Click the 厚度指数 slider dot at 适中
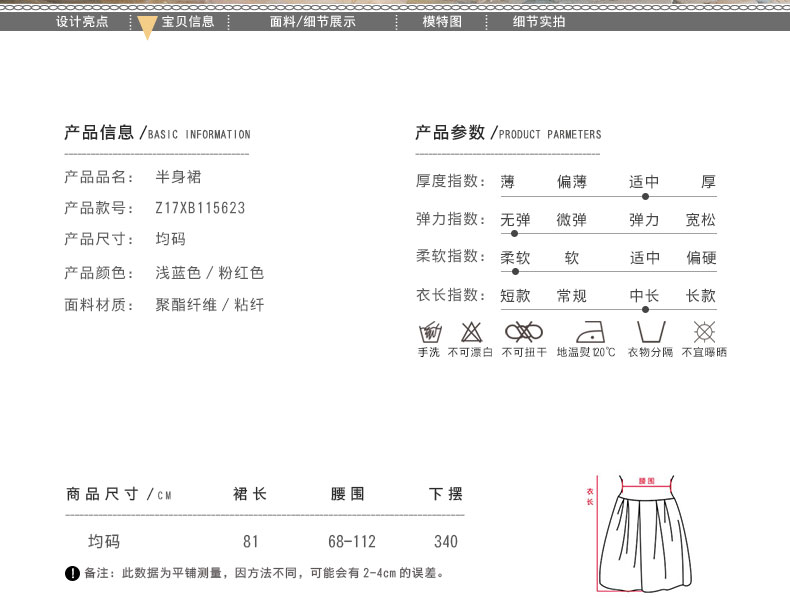 [645, 196]
